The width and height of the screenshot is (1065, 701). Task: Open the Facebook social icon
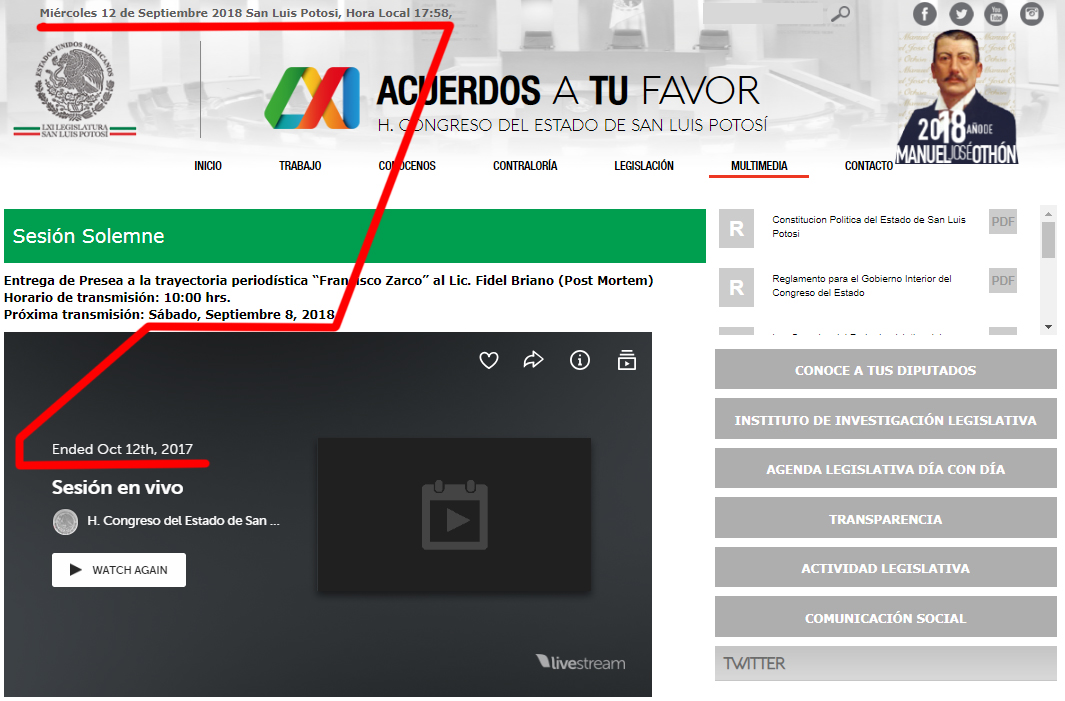tap(924, 14)
